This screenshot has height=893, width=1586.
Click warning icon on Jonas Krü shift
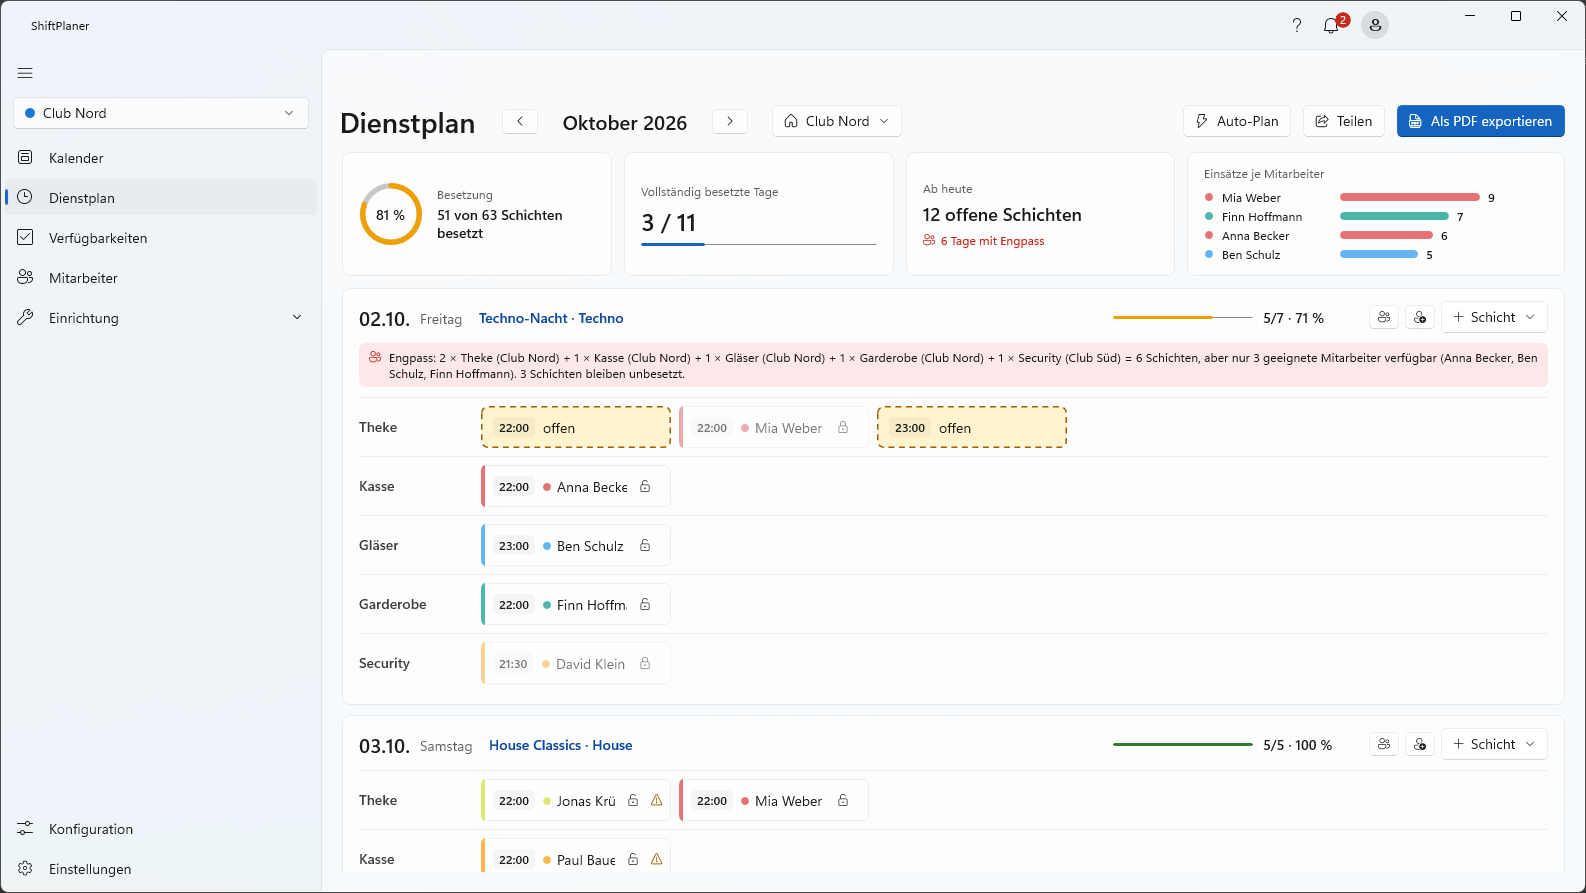657,800
